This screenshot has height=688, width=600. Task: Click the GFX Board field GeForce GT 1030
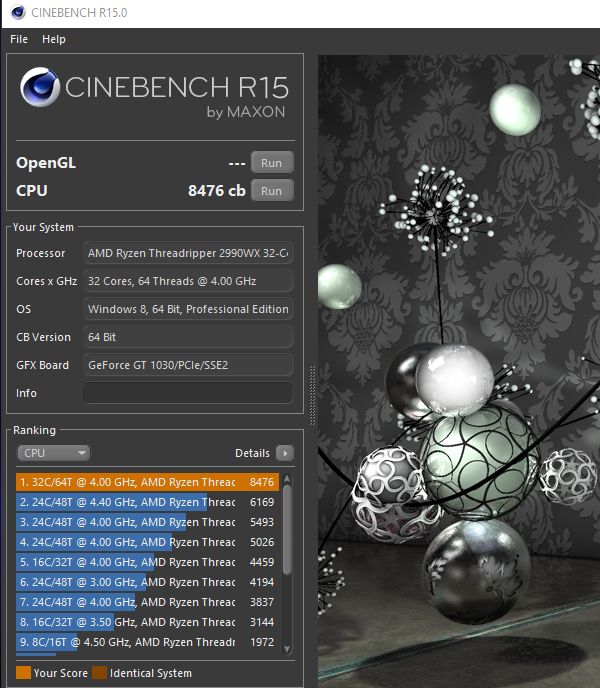pyautogui.click(x=188, y=365)
